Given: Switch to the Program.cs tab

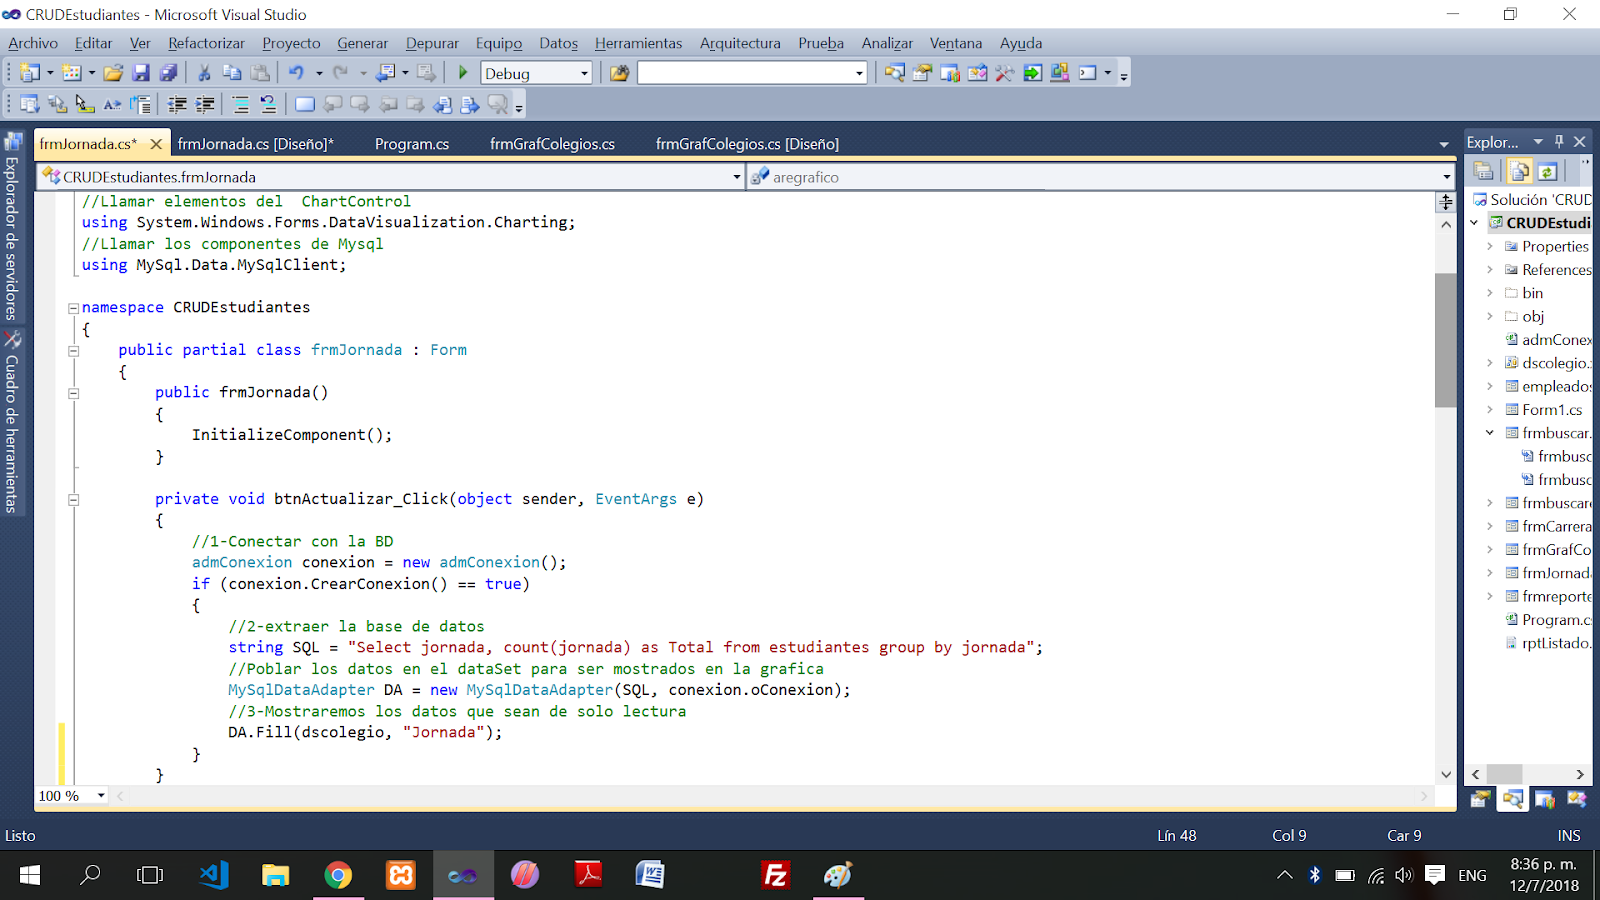Looking at the screenshot, I should pos(411,143).
